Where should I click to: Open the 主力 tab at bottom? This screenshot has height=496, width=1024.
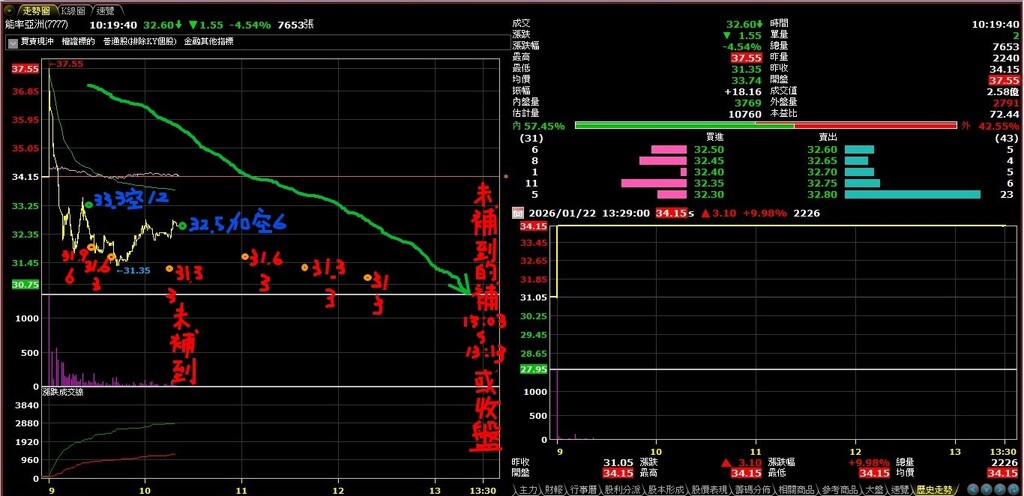[527, 490]
